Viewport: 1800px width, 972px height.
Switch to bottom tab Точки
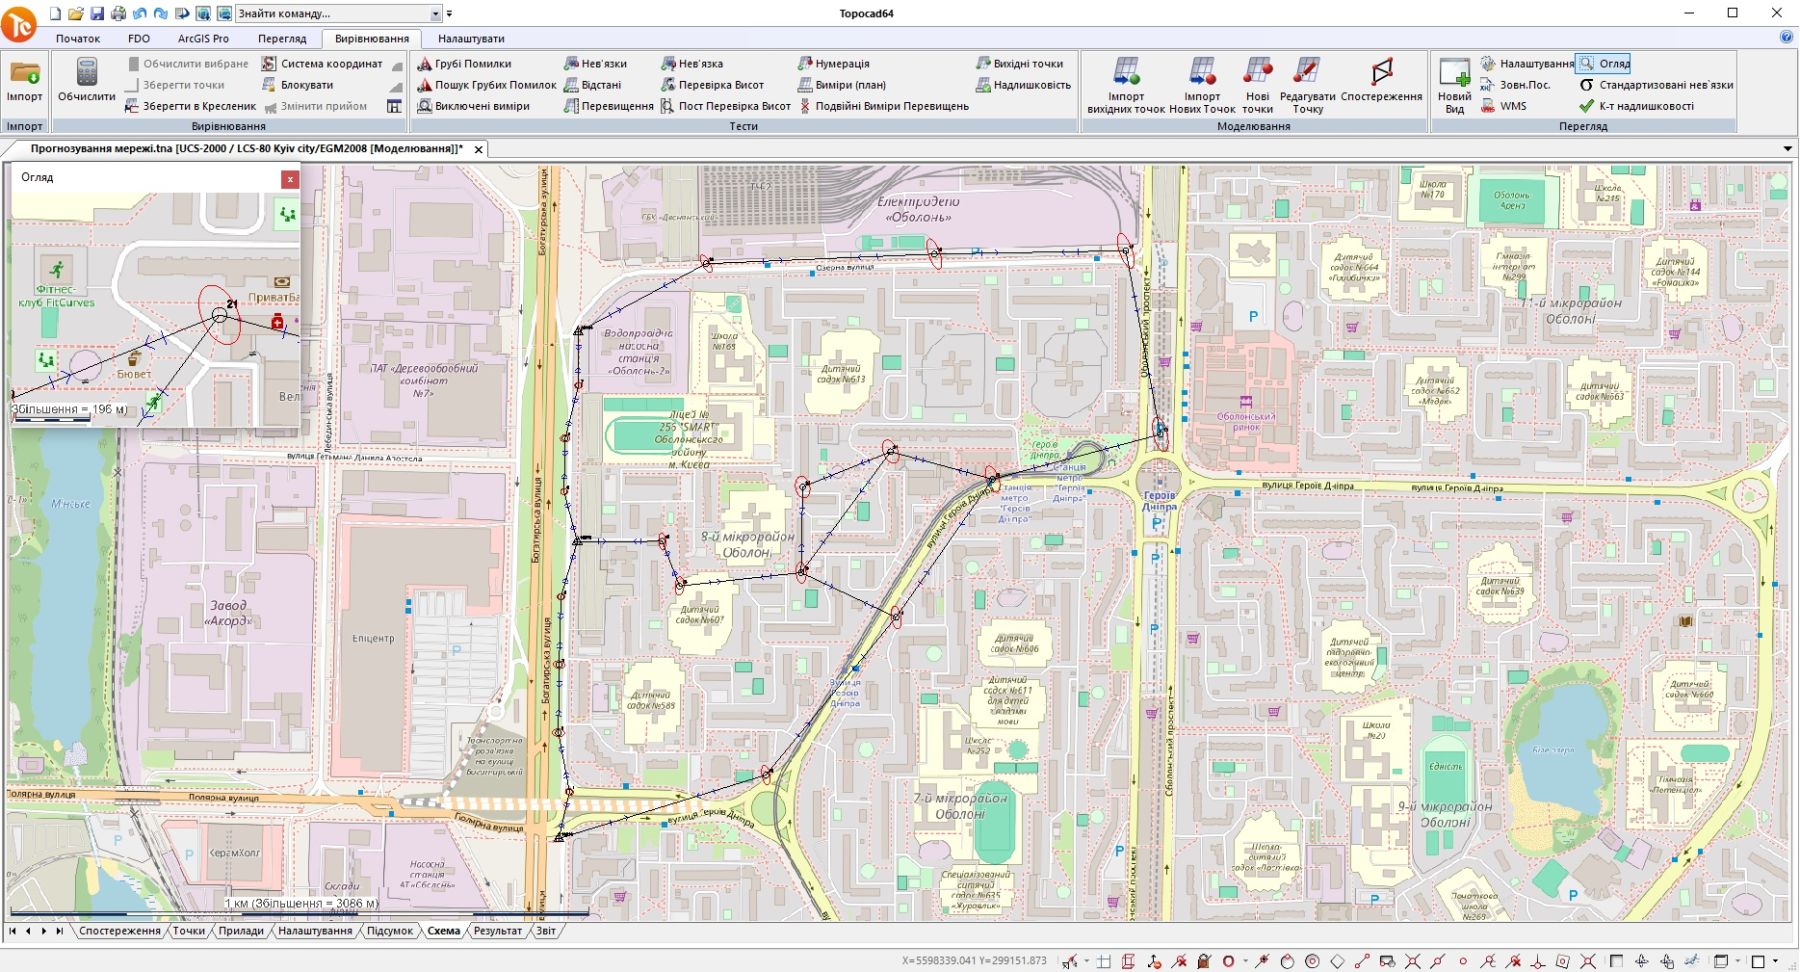point(188,931)
